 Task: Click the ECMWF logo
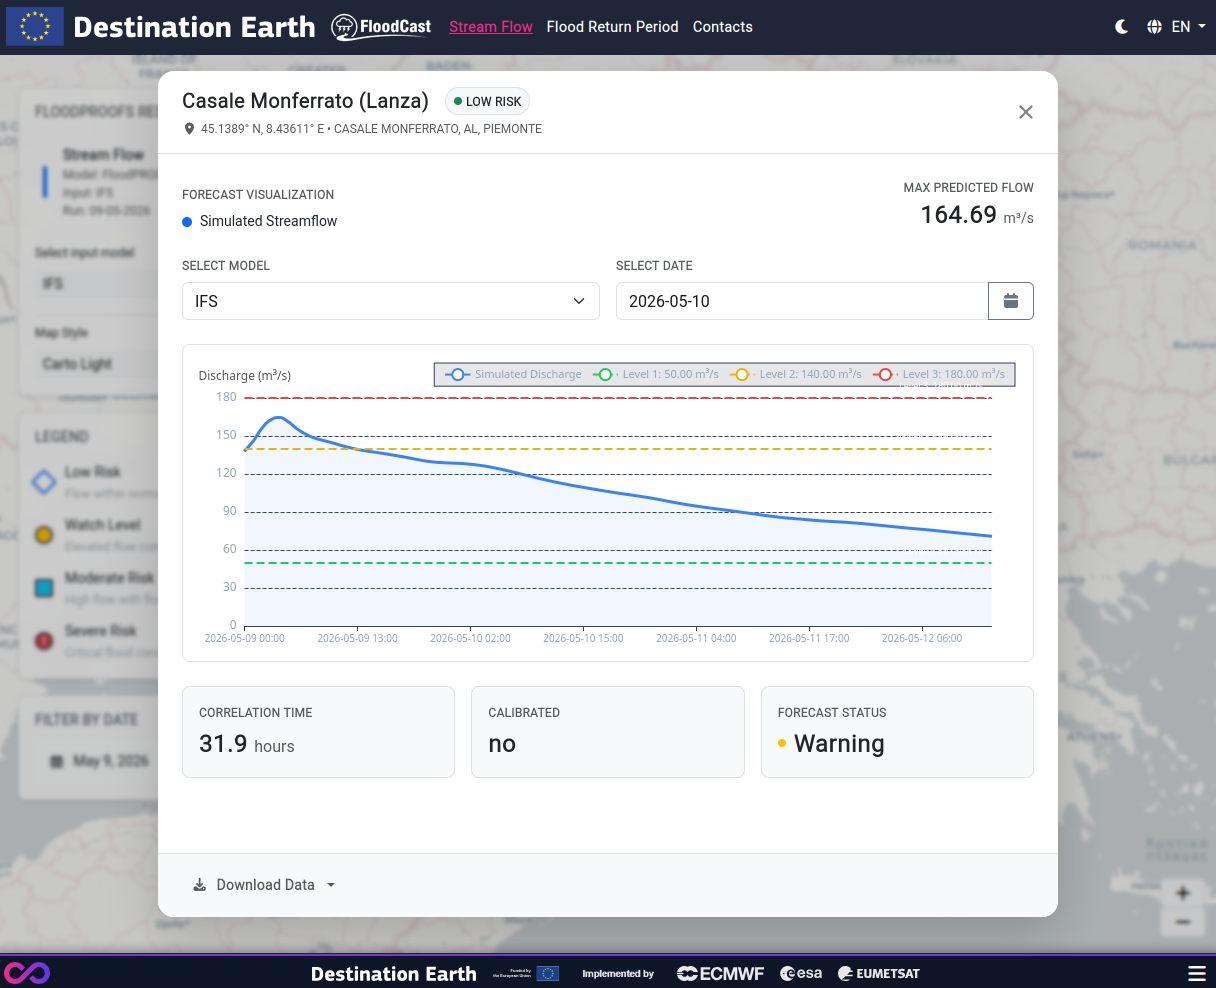coord(720,973)
